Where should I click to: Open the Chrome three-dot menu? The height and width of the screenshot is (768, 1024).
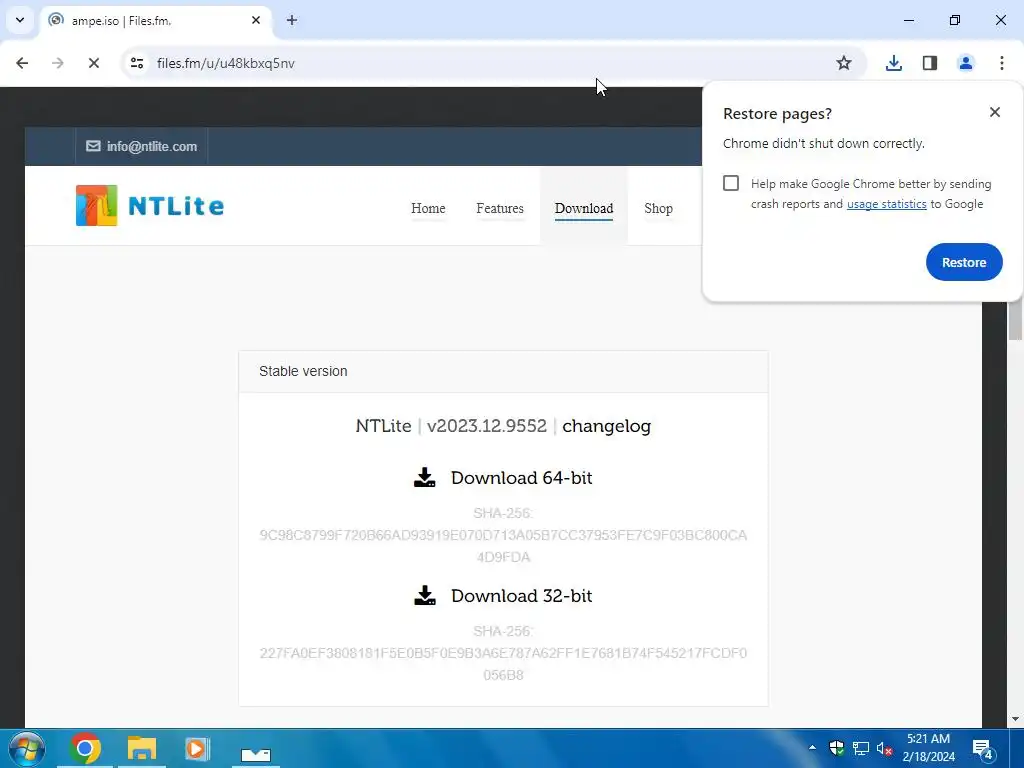tap(1002, 63)
